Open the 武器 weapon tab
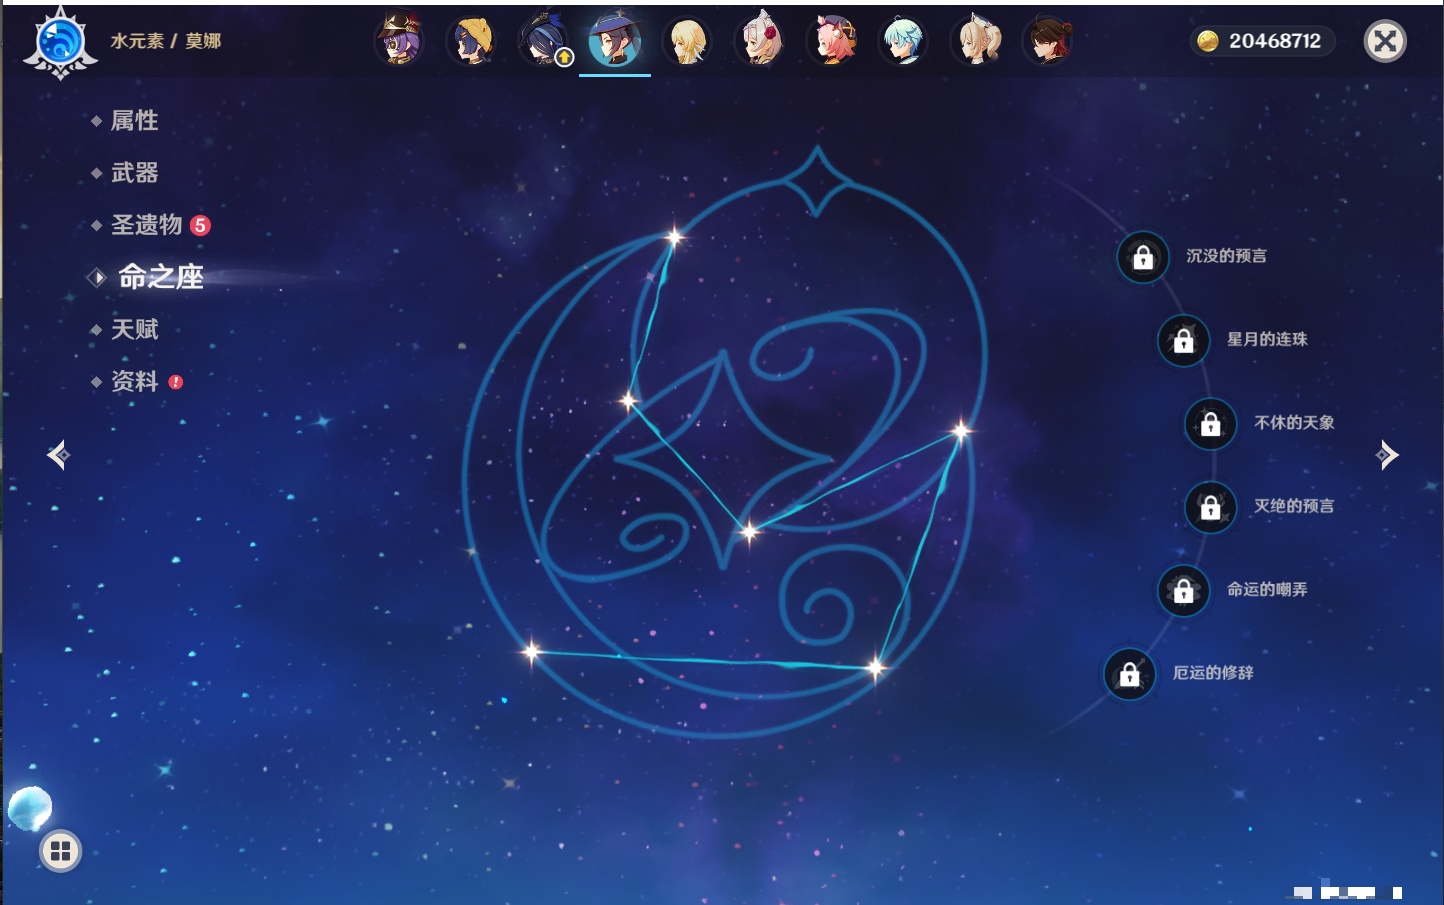1444x905 pixels. (134, 173)
